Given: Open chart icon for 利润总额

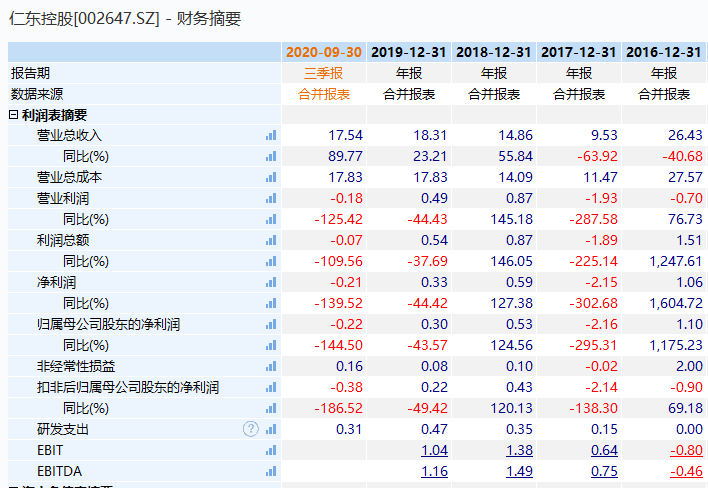Looking at the screenshot, I should coord(271,240).
